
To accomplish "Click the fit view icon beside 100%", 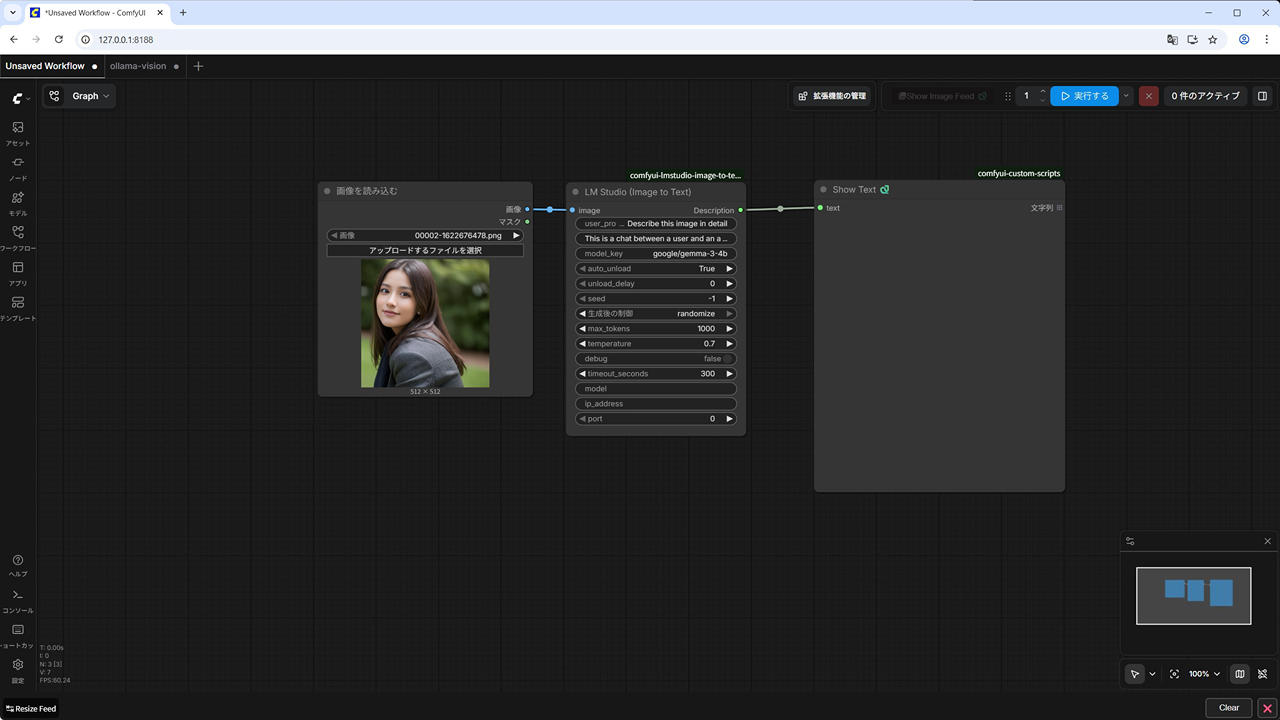I will [x=1174, y=674].
